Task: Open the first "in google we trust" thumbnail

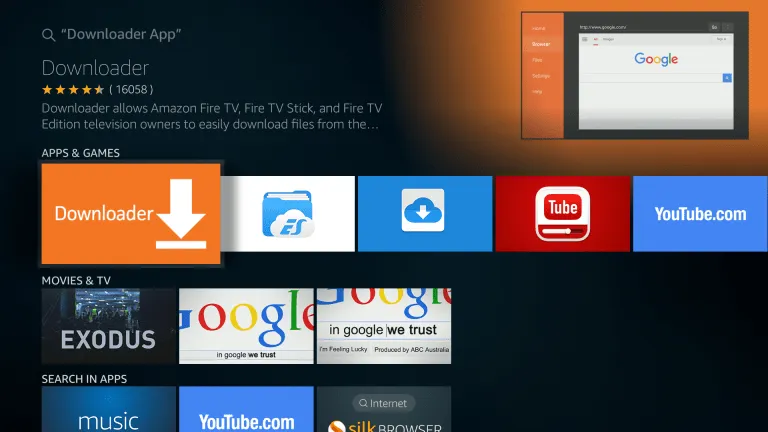Action: point(246,326)
